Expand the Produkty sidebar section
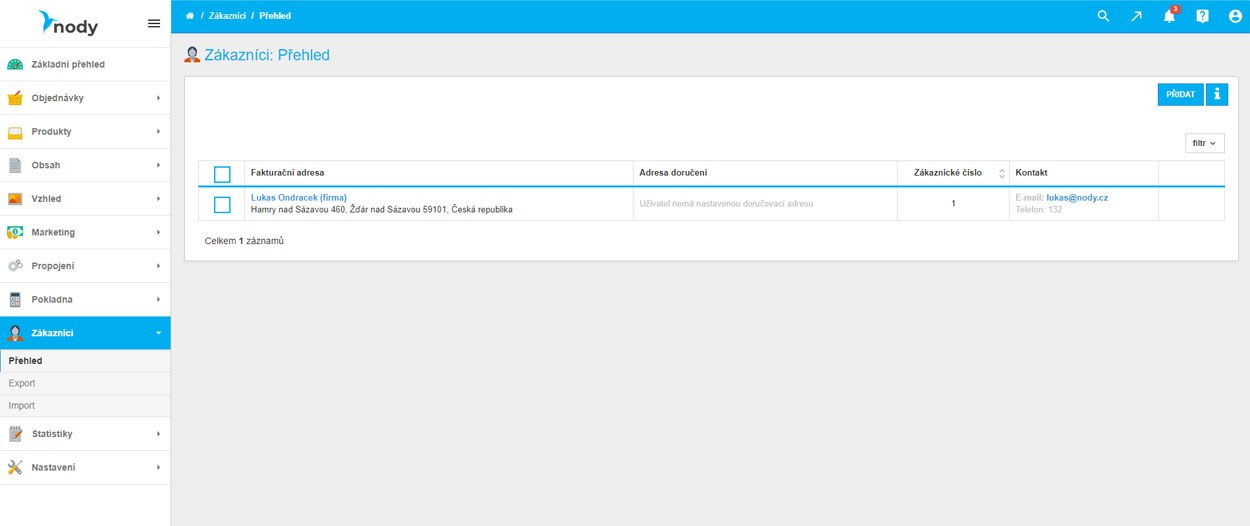This screenshot has width=1250, height=526. 85,132
